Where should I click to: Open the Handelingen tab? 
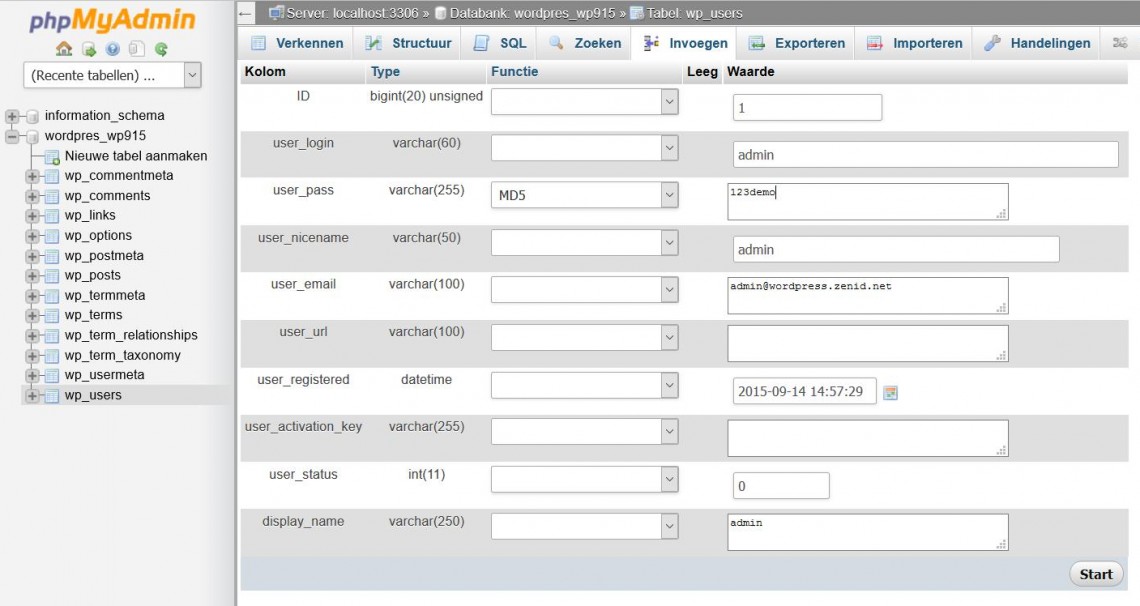pos(1037,43)
